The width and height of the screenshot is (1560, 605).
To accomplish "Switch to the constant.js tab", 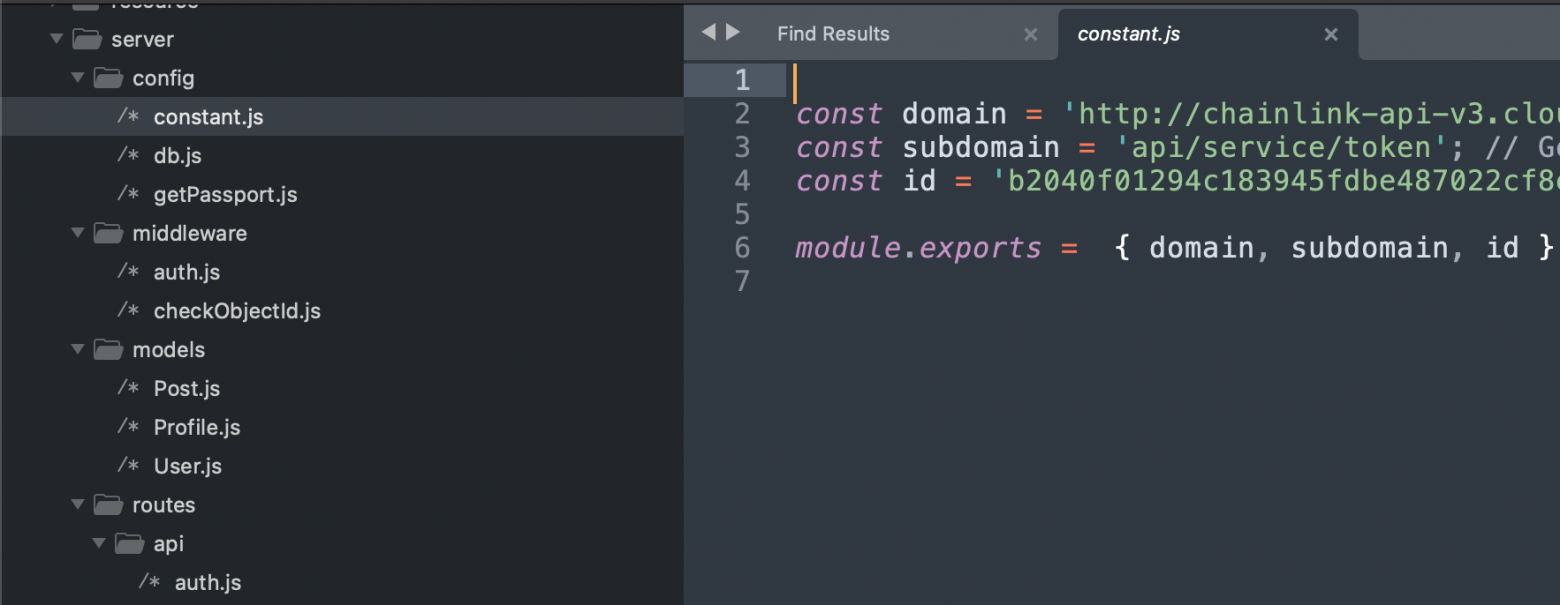I will (x=1128, y=34).
